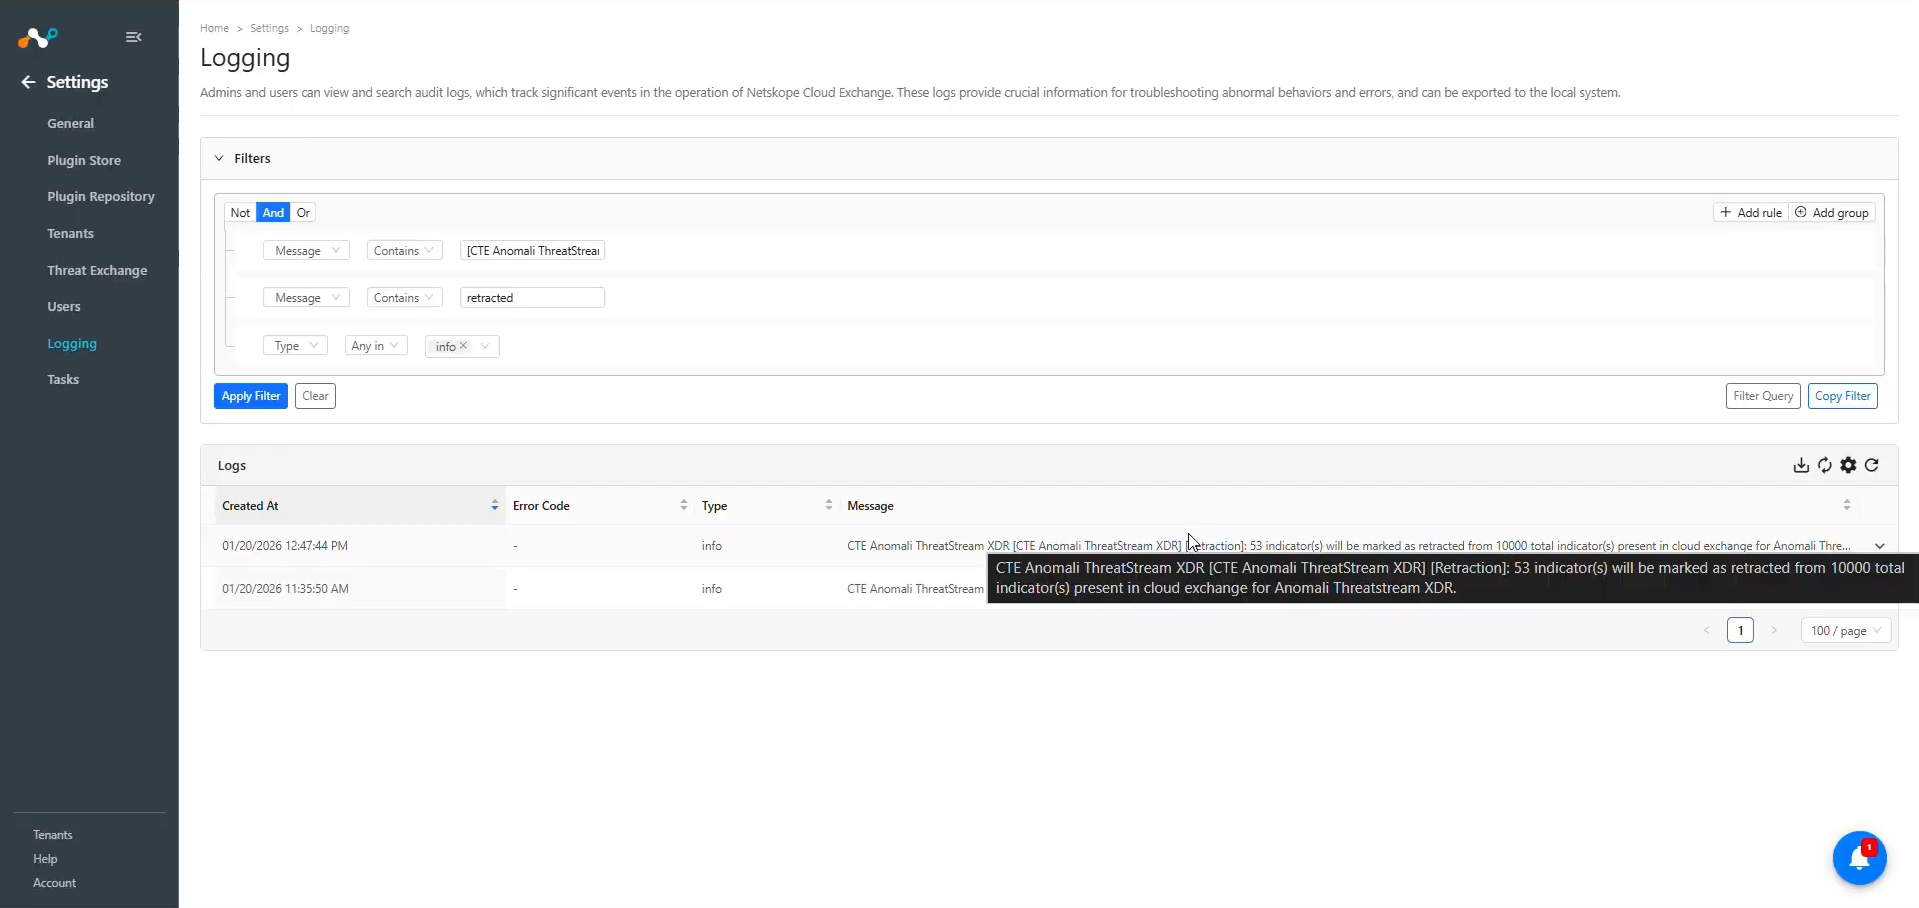Change the 100 / page size dropdown

pyautogui.click(x=1846, y=631)
